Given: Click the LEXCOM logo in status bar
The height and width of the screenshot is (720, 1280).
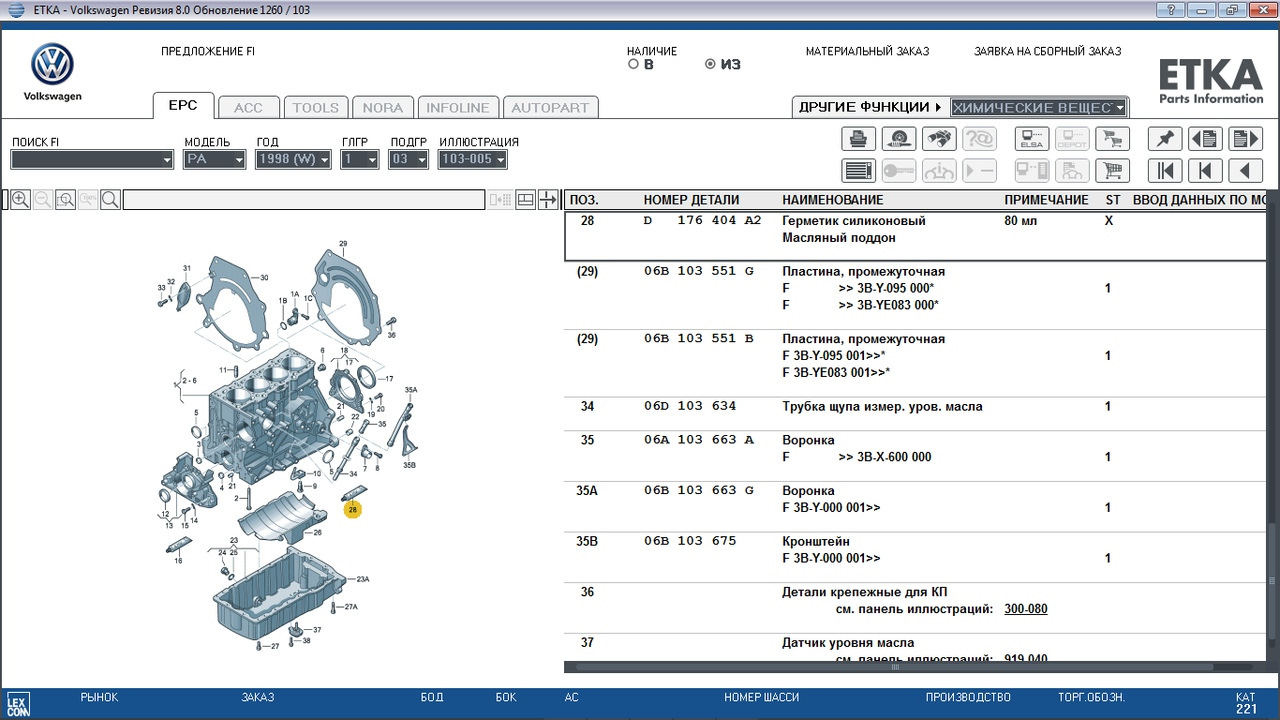Looking at the screenshot, I should (18, 704).
